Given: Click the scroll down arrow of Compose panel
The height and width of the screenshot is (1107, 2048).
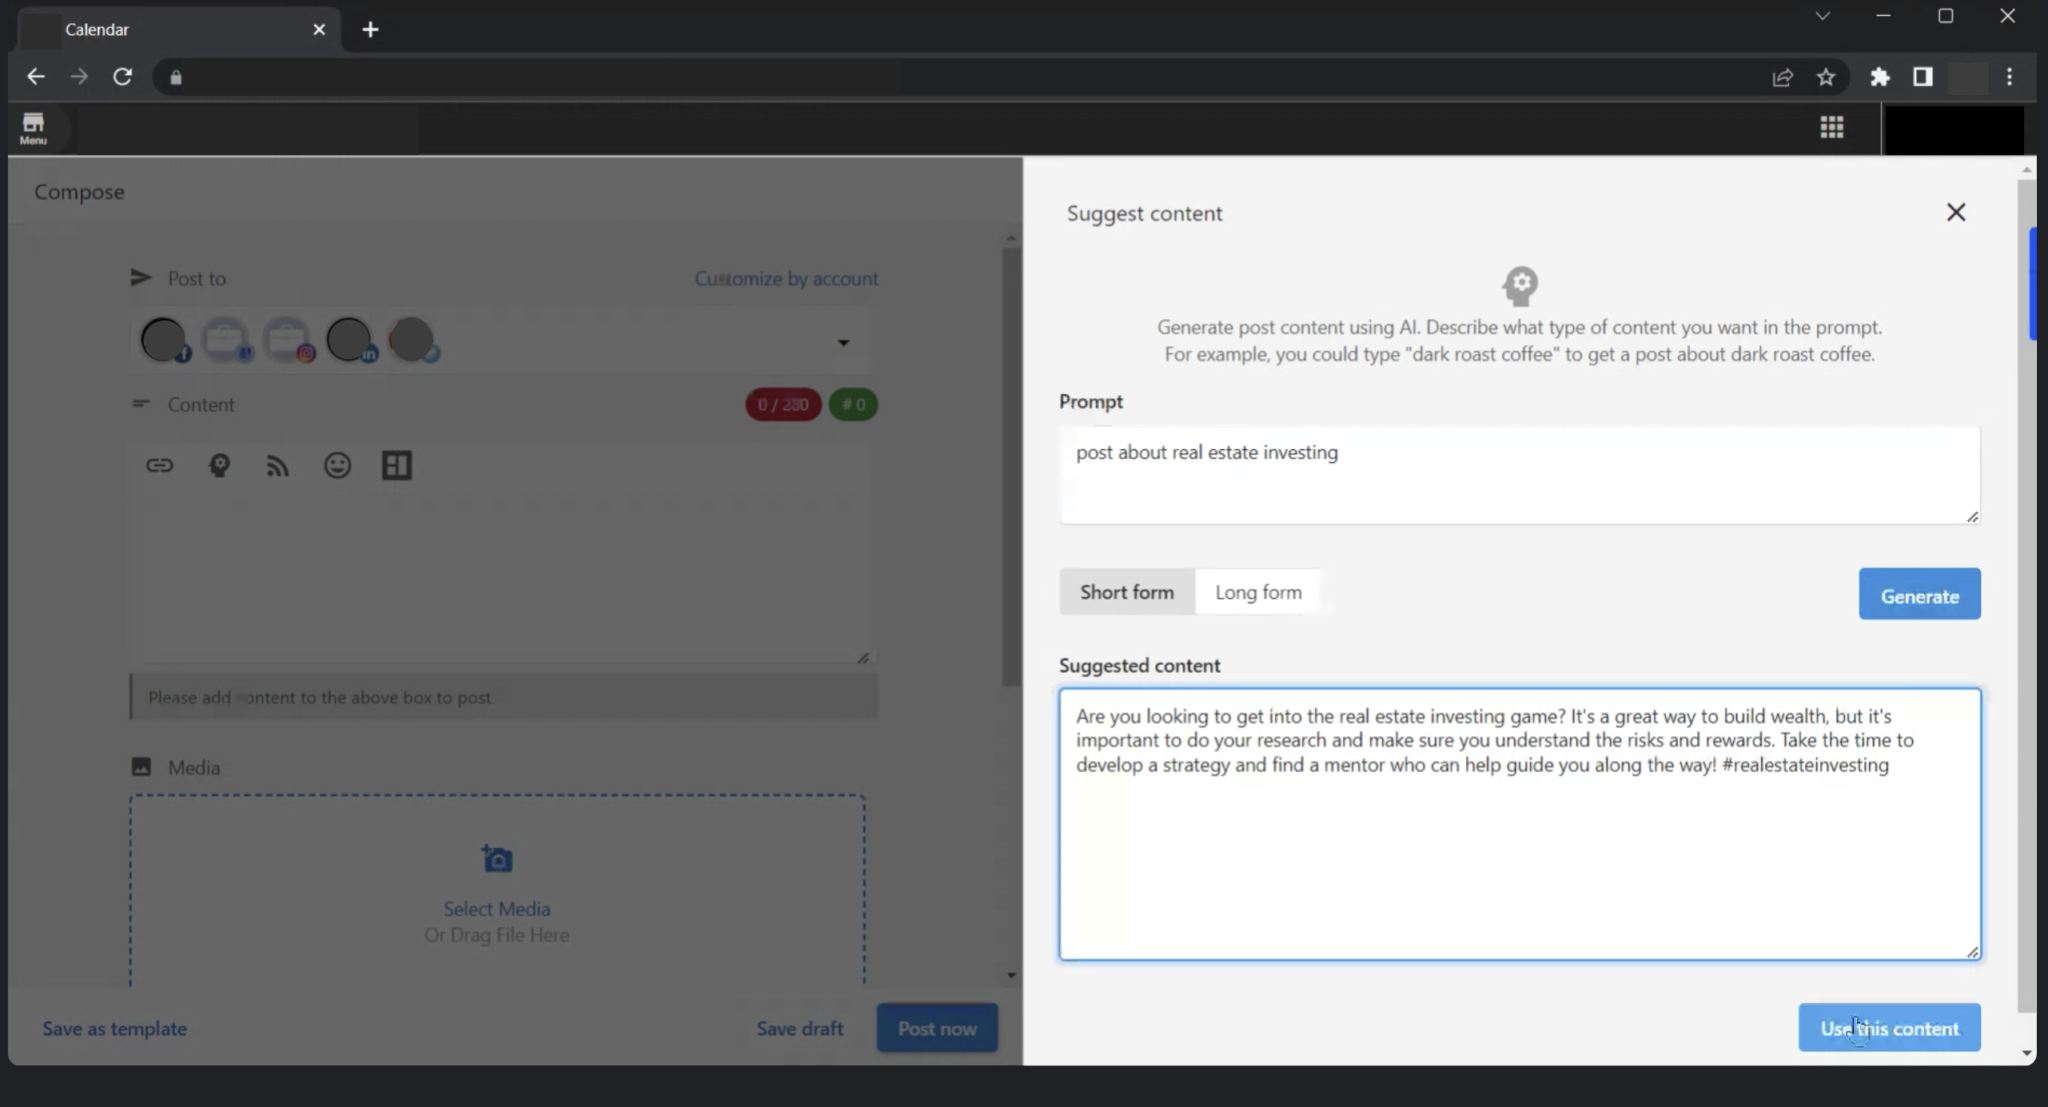Looking at the screenshot, I should click(1011, 975).
